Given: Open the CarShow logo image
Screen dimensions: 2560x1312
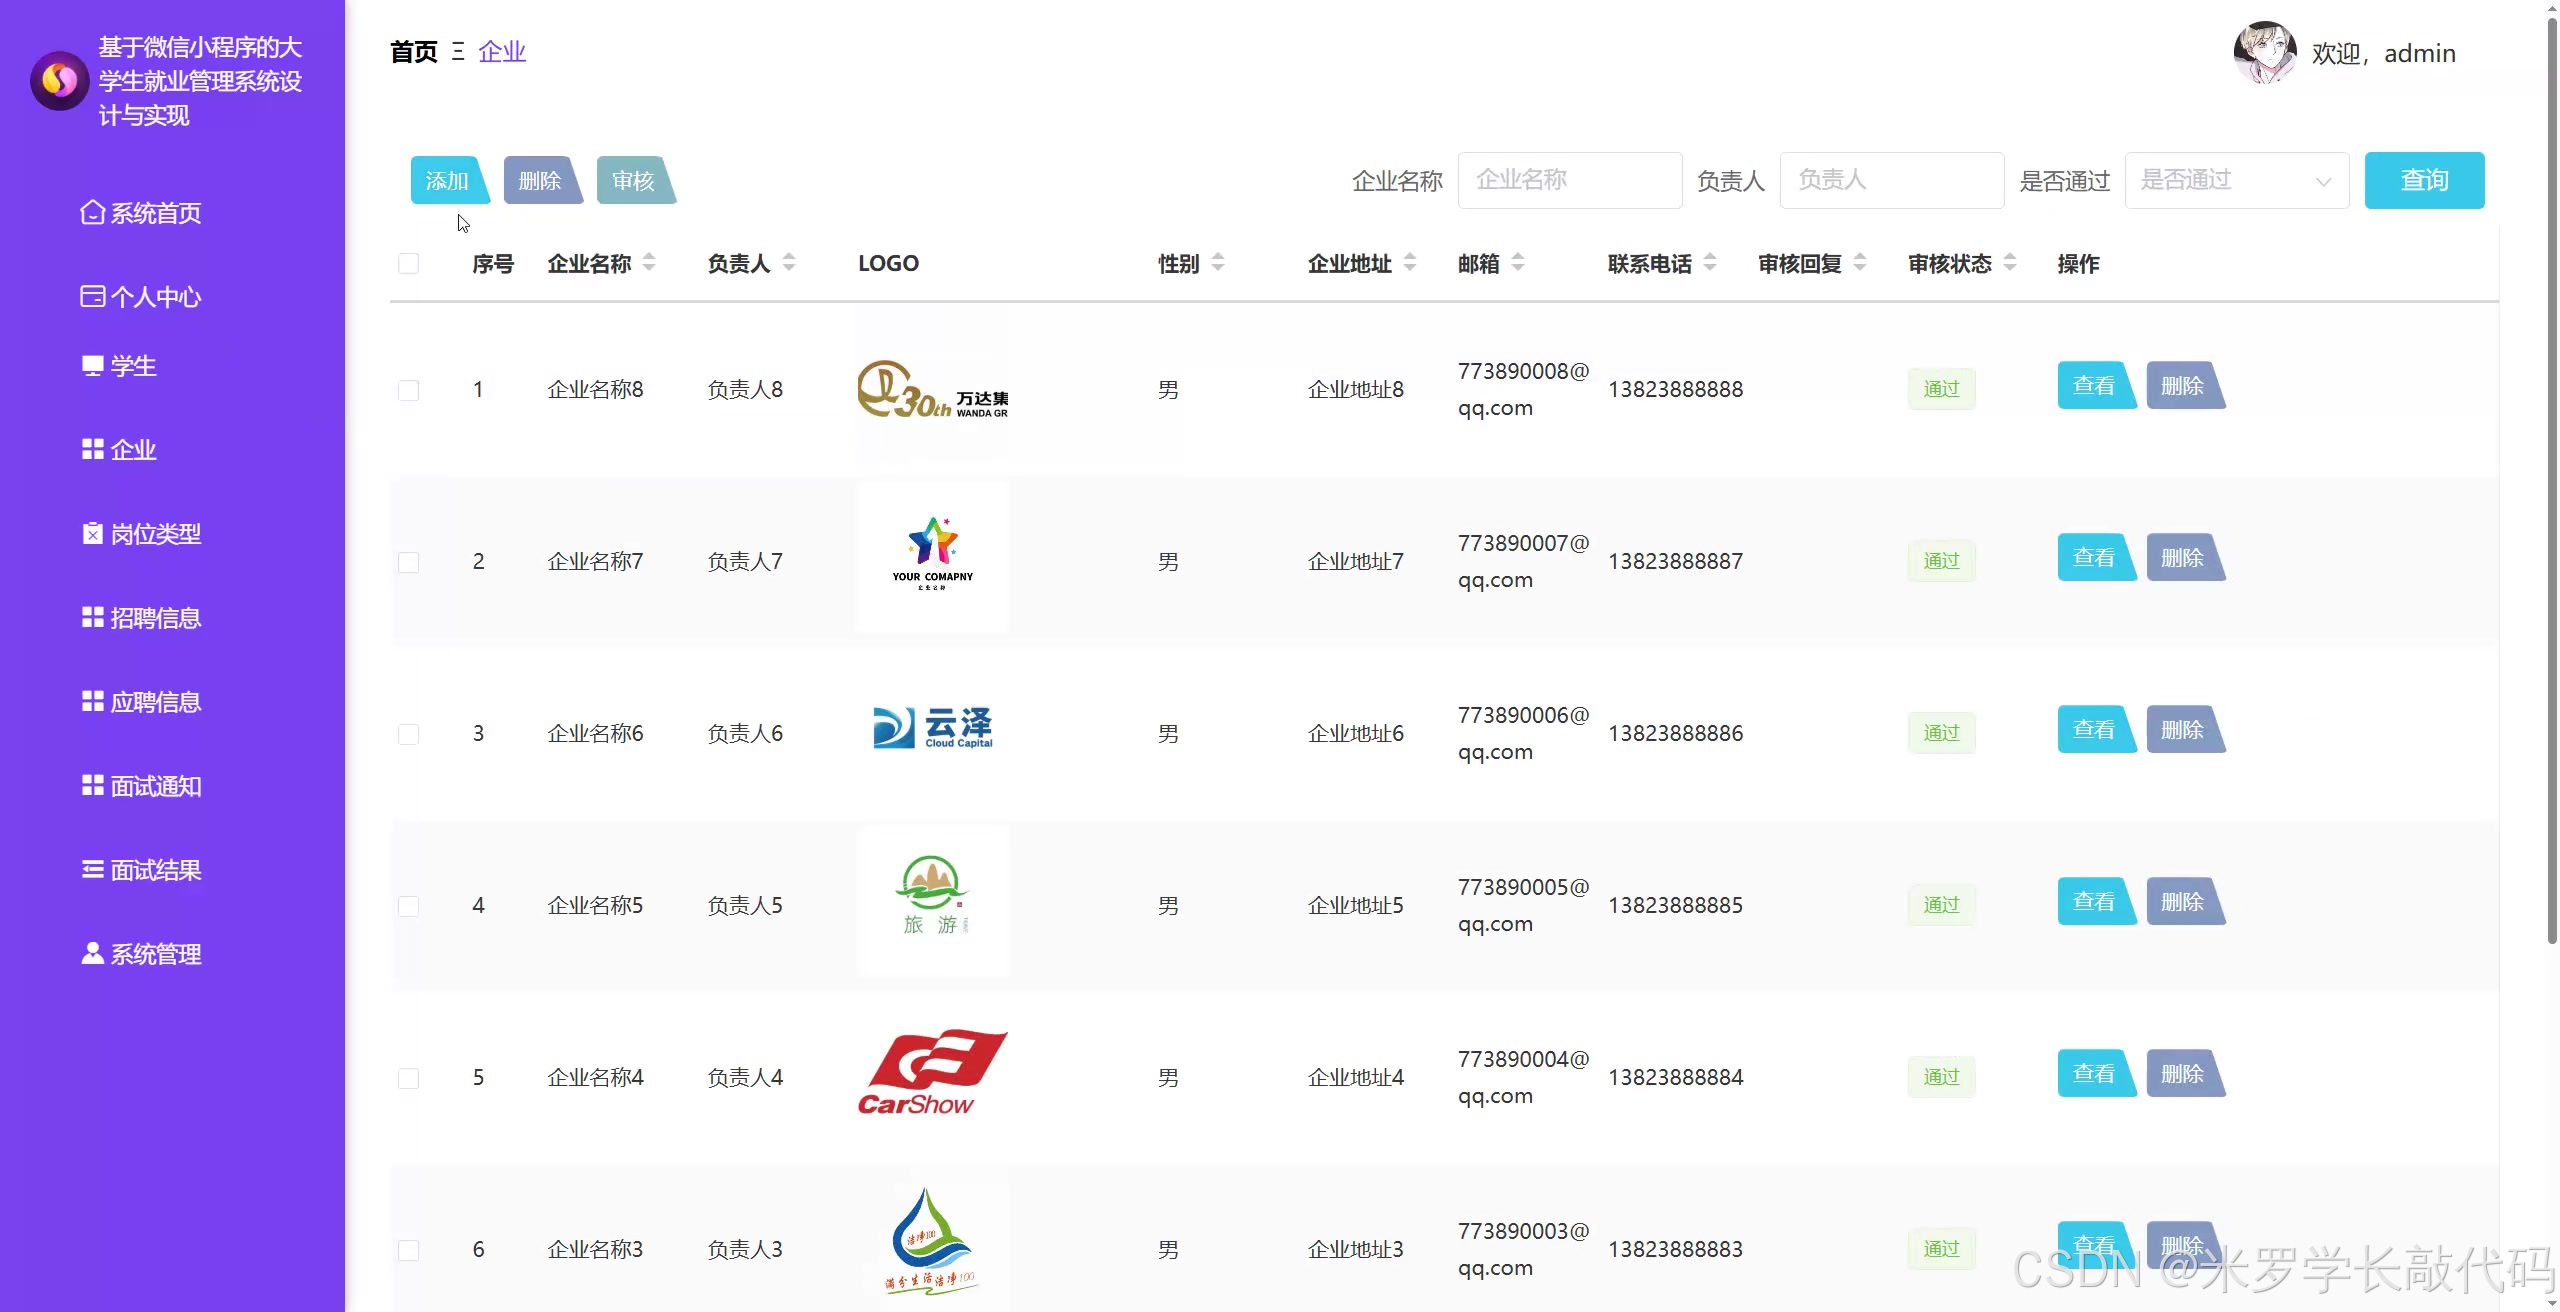Looking at the screenshot, I should [x=933, y=1073].
